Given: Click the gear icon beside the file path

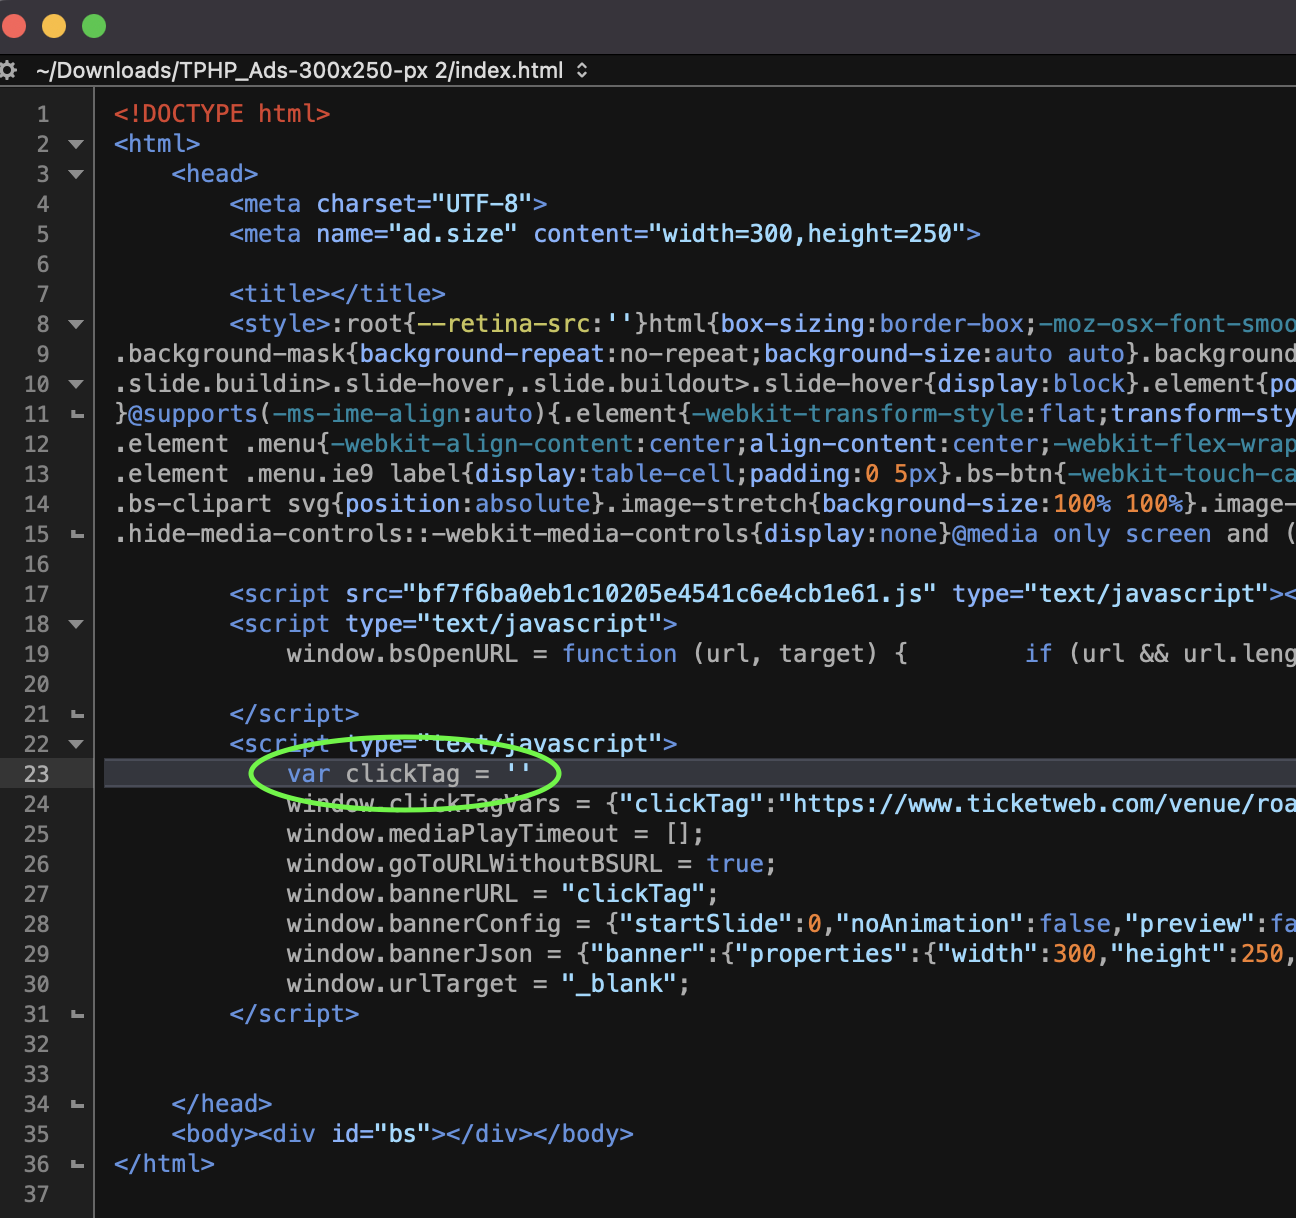Looking at the screenshot, I should coord(8,70).
